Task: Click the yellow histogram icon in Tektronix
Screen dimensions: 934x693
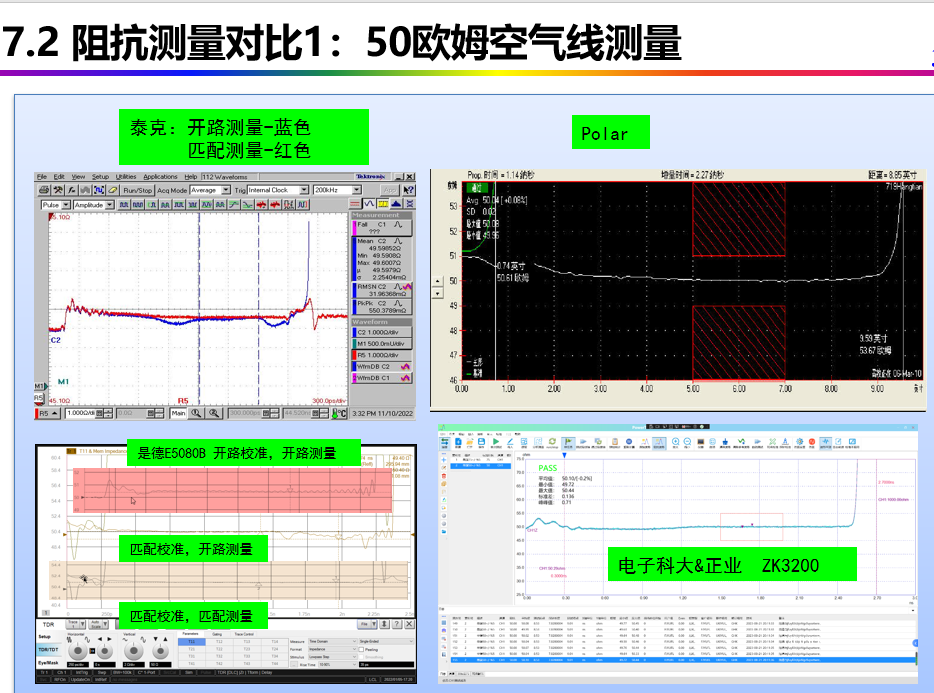Action: coord(383,204)
